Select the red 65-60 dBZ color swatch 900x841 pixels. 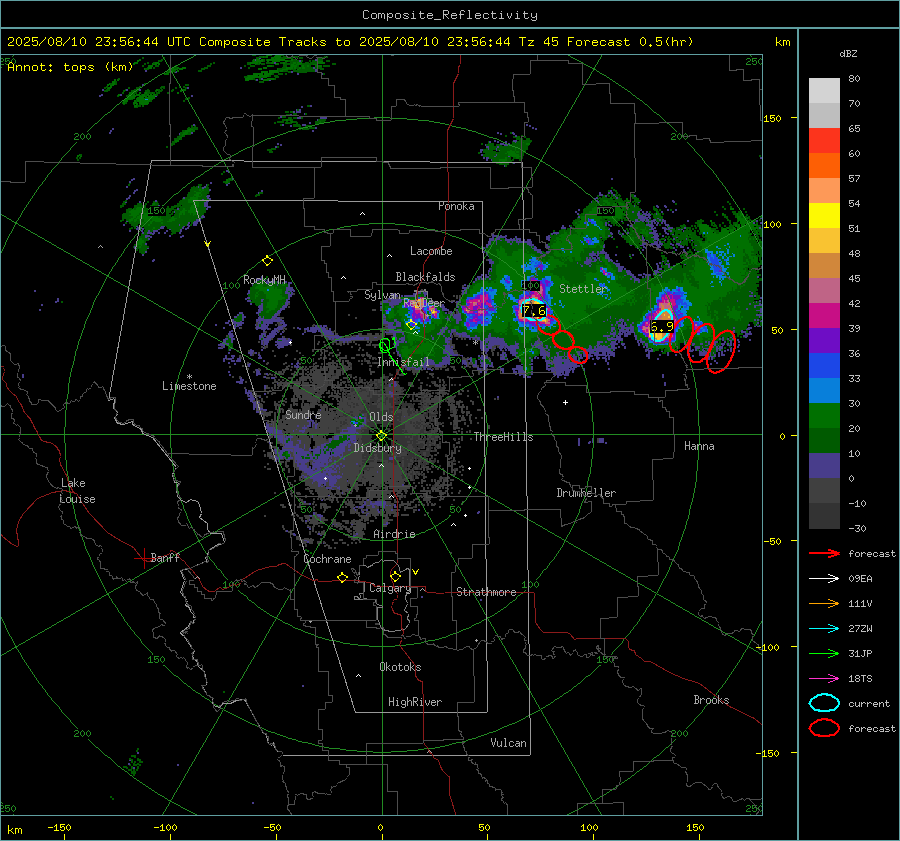pos(824,141)
